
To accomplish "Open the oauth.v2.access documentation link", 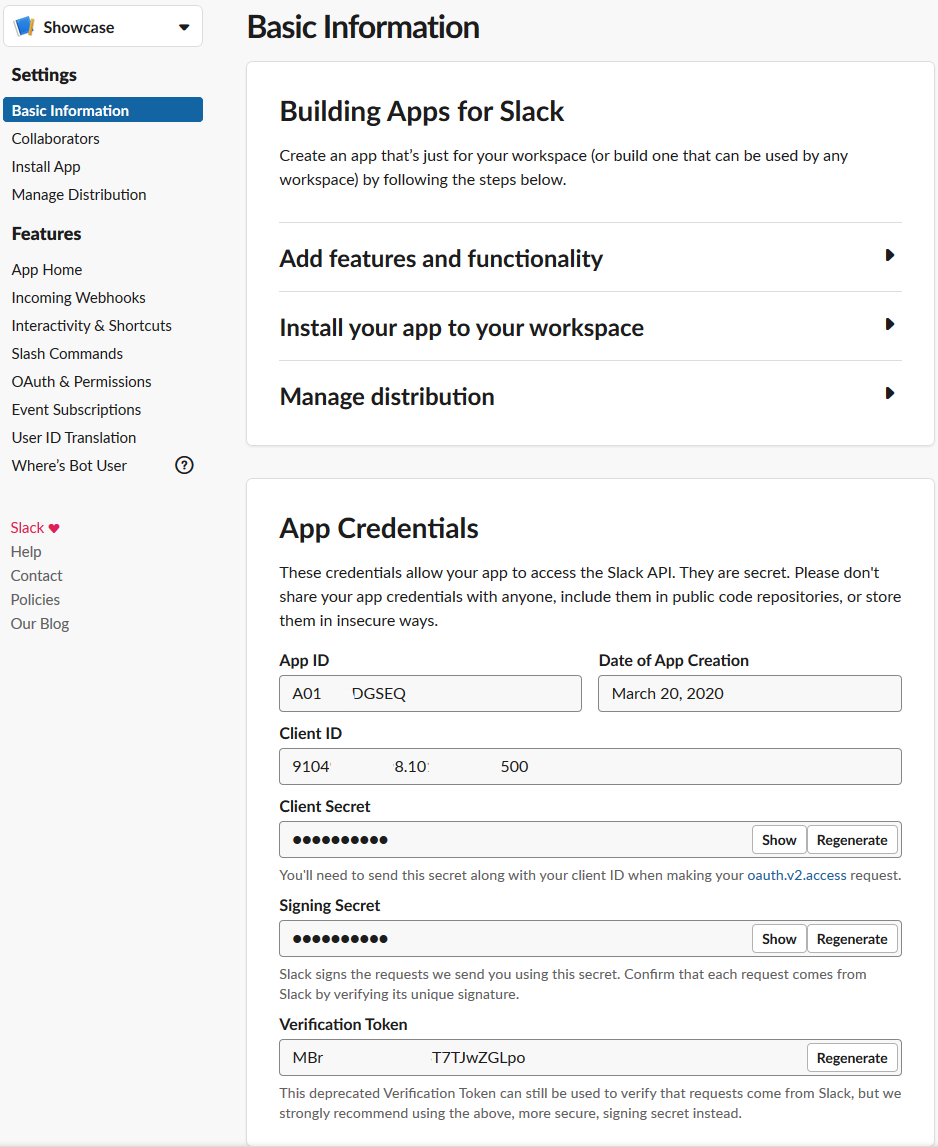I will (796, 875).
